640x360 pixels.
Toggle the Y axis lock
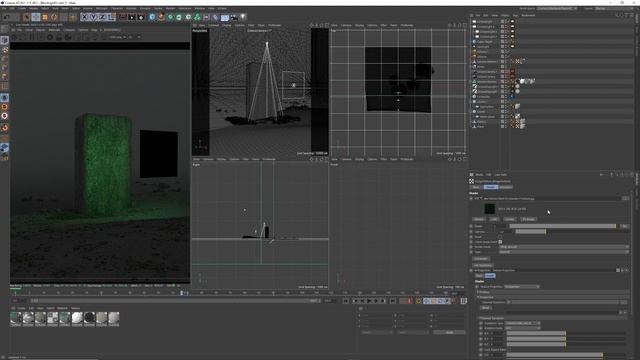point(93,17)
